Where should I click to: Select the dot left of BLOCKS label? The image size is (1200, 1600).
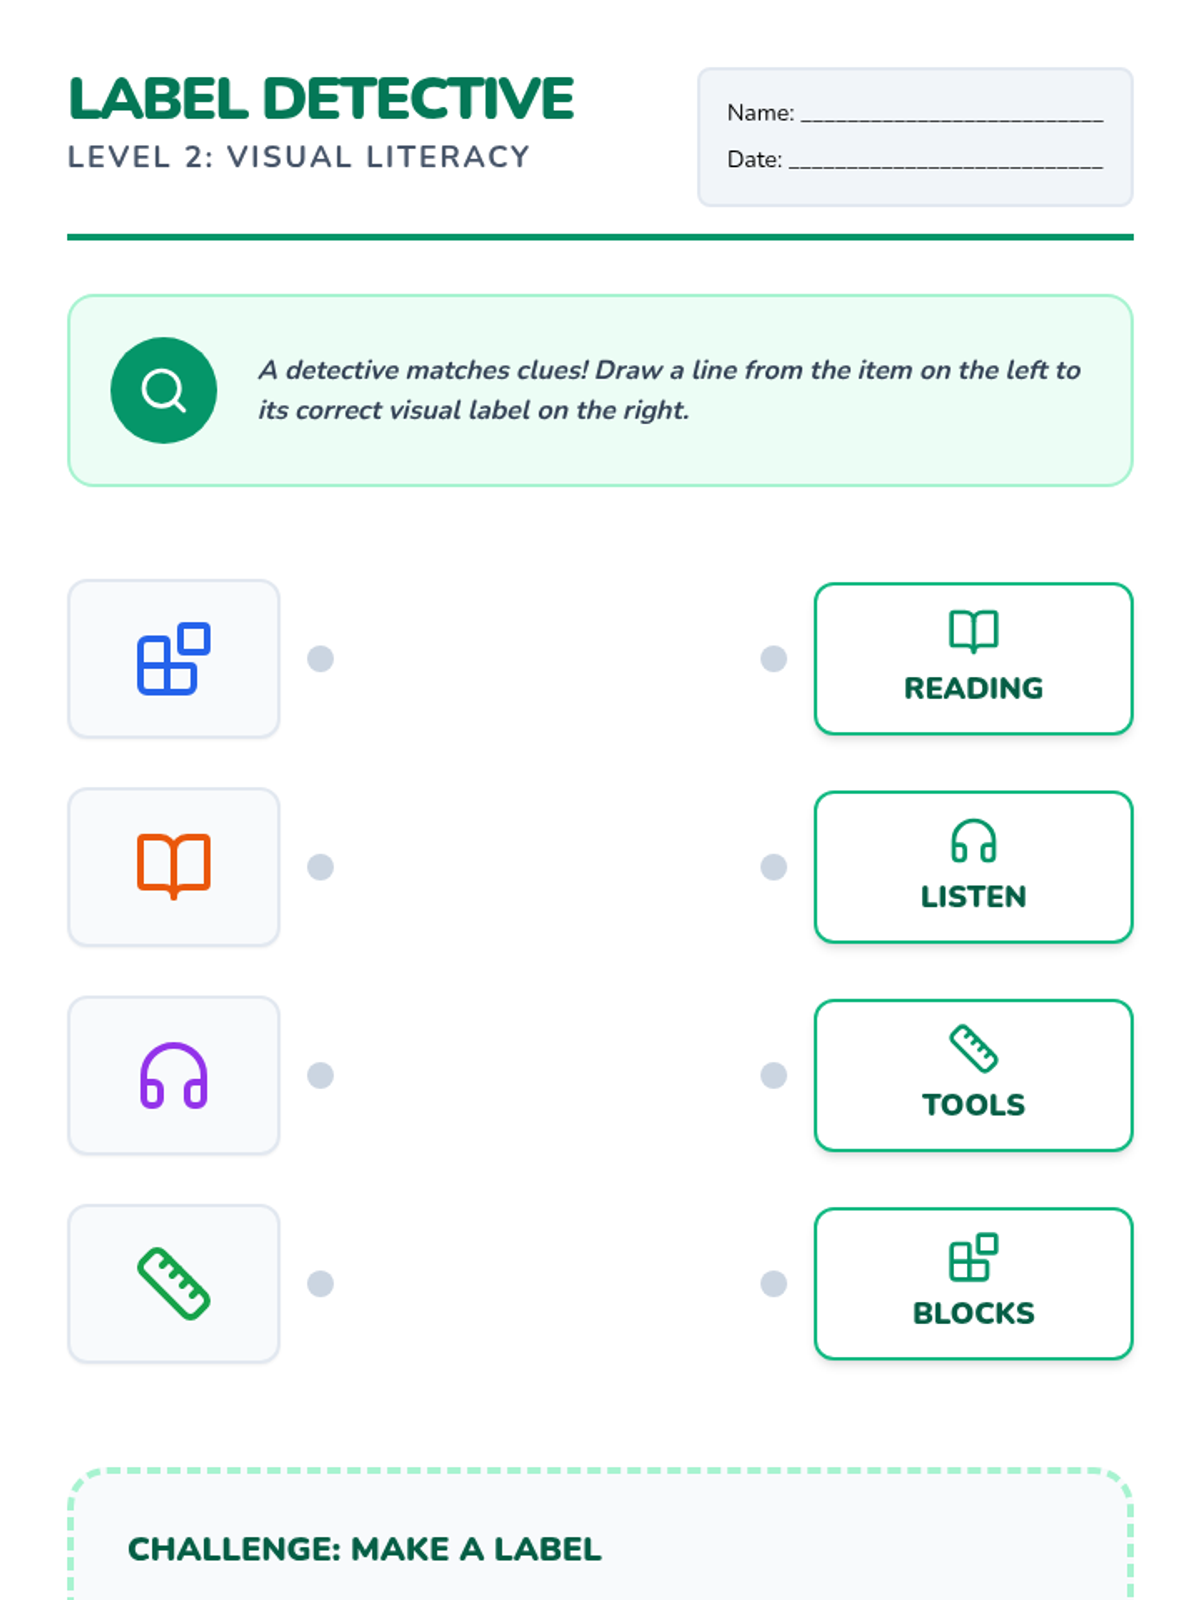click(773, 1283)
